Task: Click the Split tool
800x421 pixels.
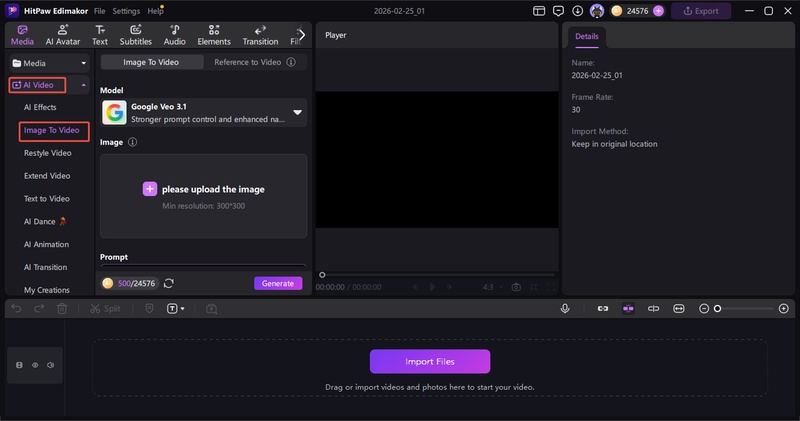Action: (105, 309)
